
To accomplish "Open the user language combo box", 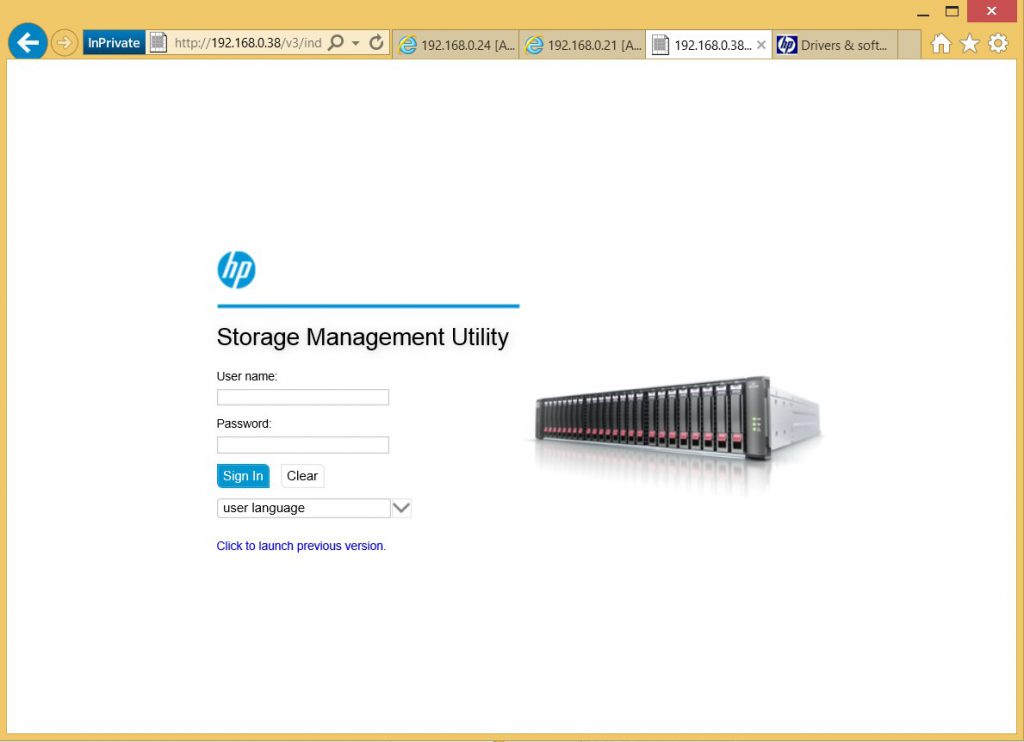I will click(304, 508).
